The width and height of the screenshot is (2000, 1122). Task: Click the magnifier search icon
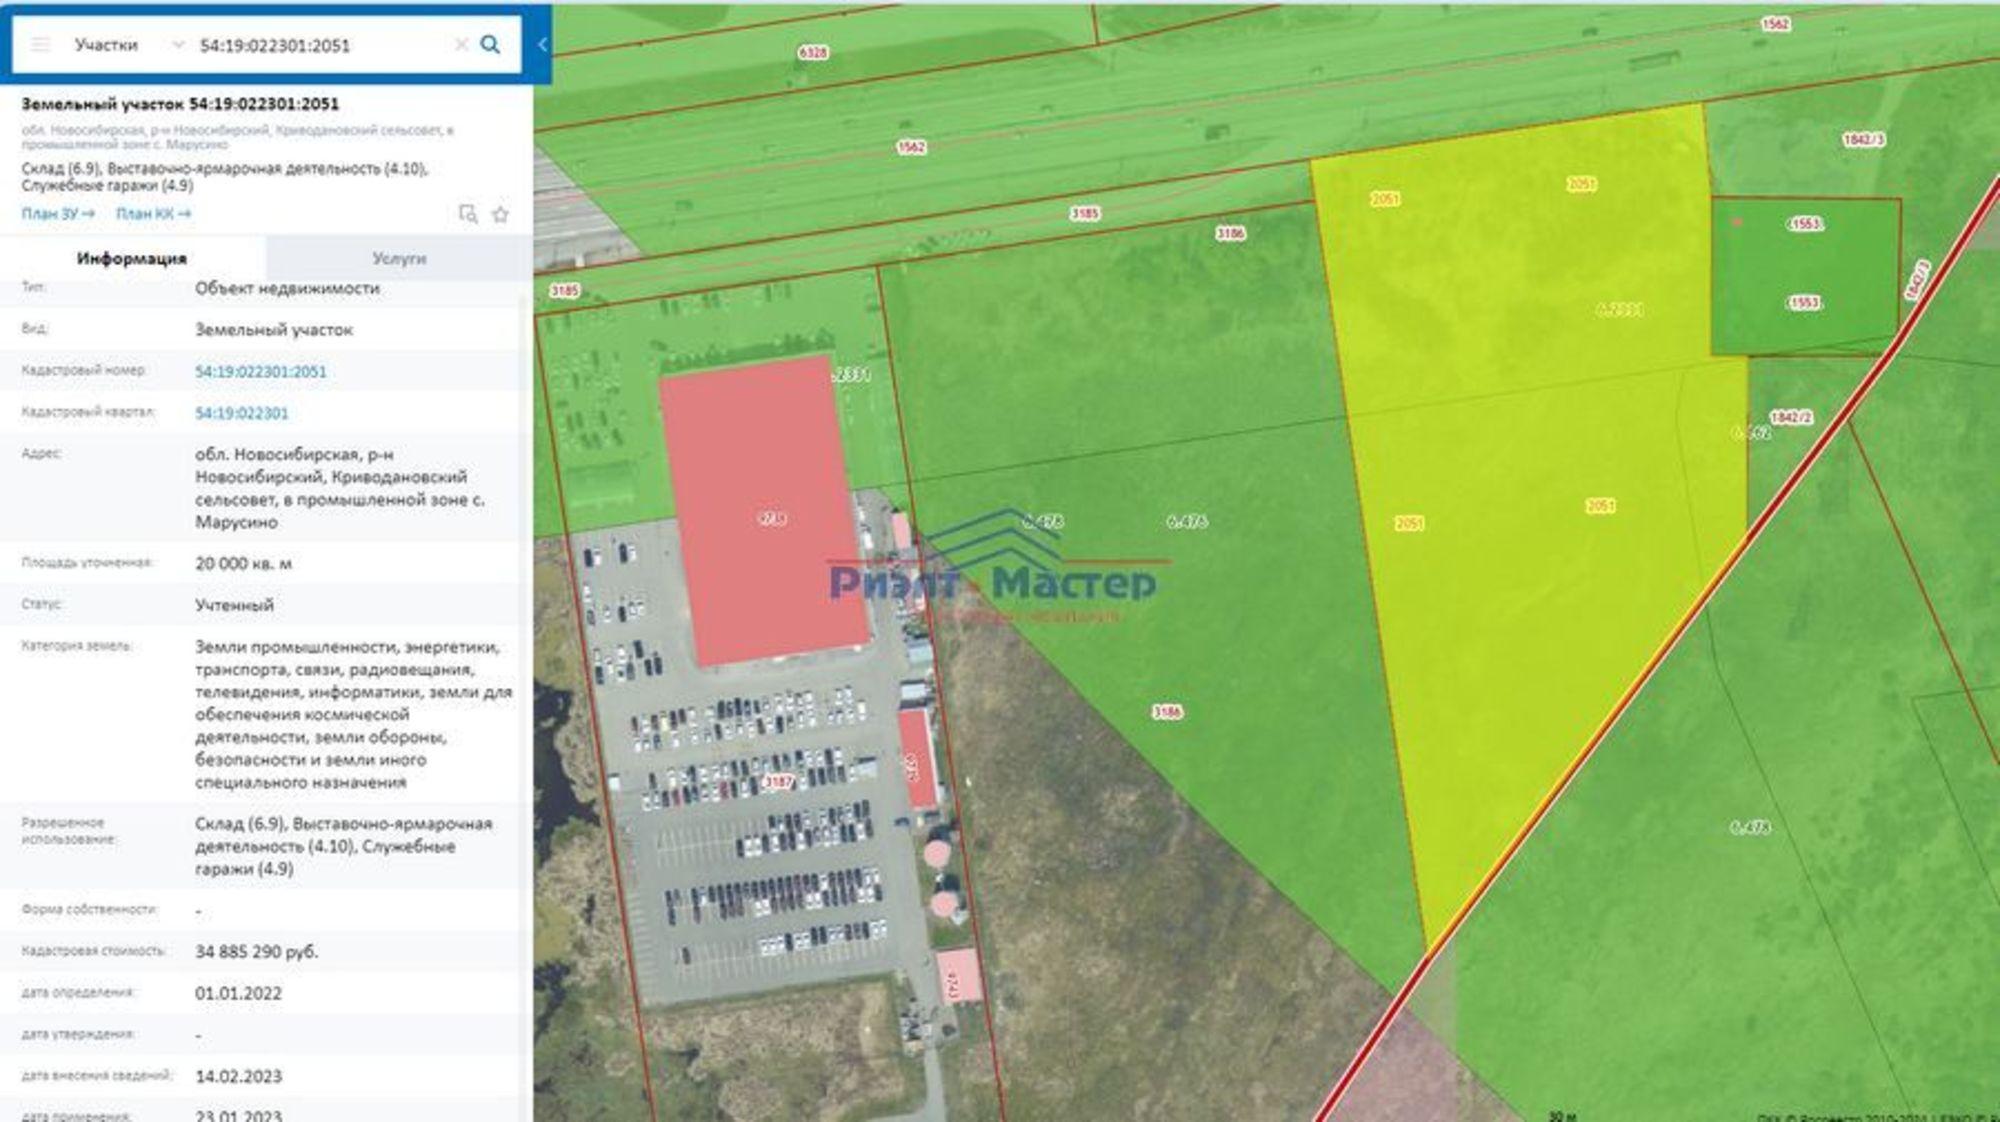click(491, 45)
